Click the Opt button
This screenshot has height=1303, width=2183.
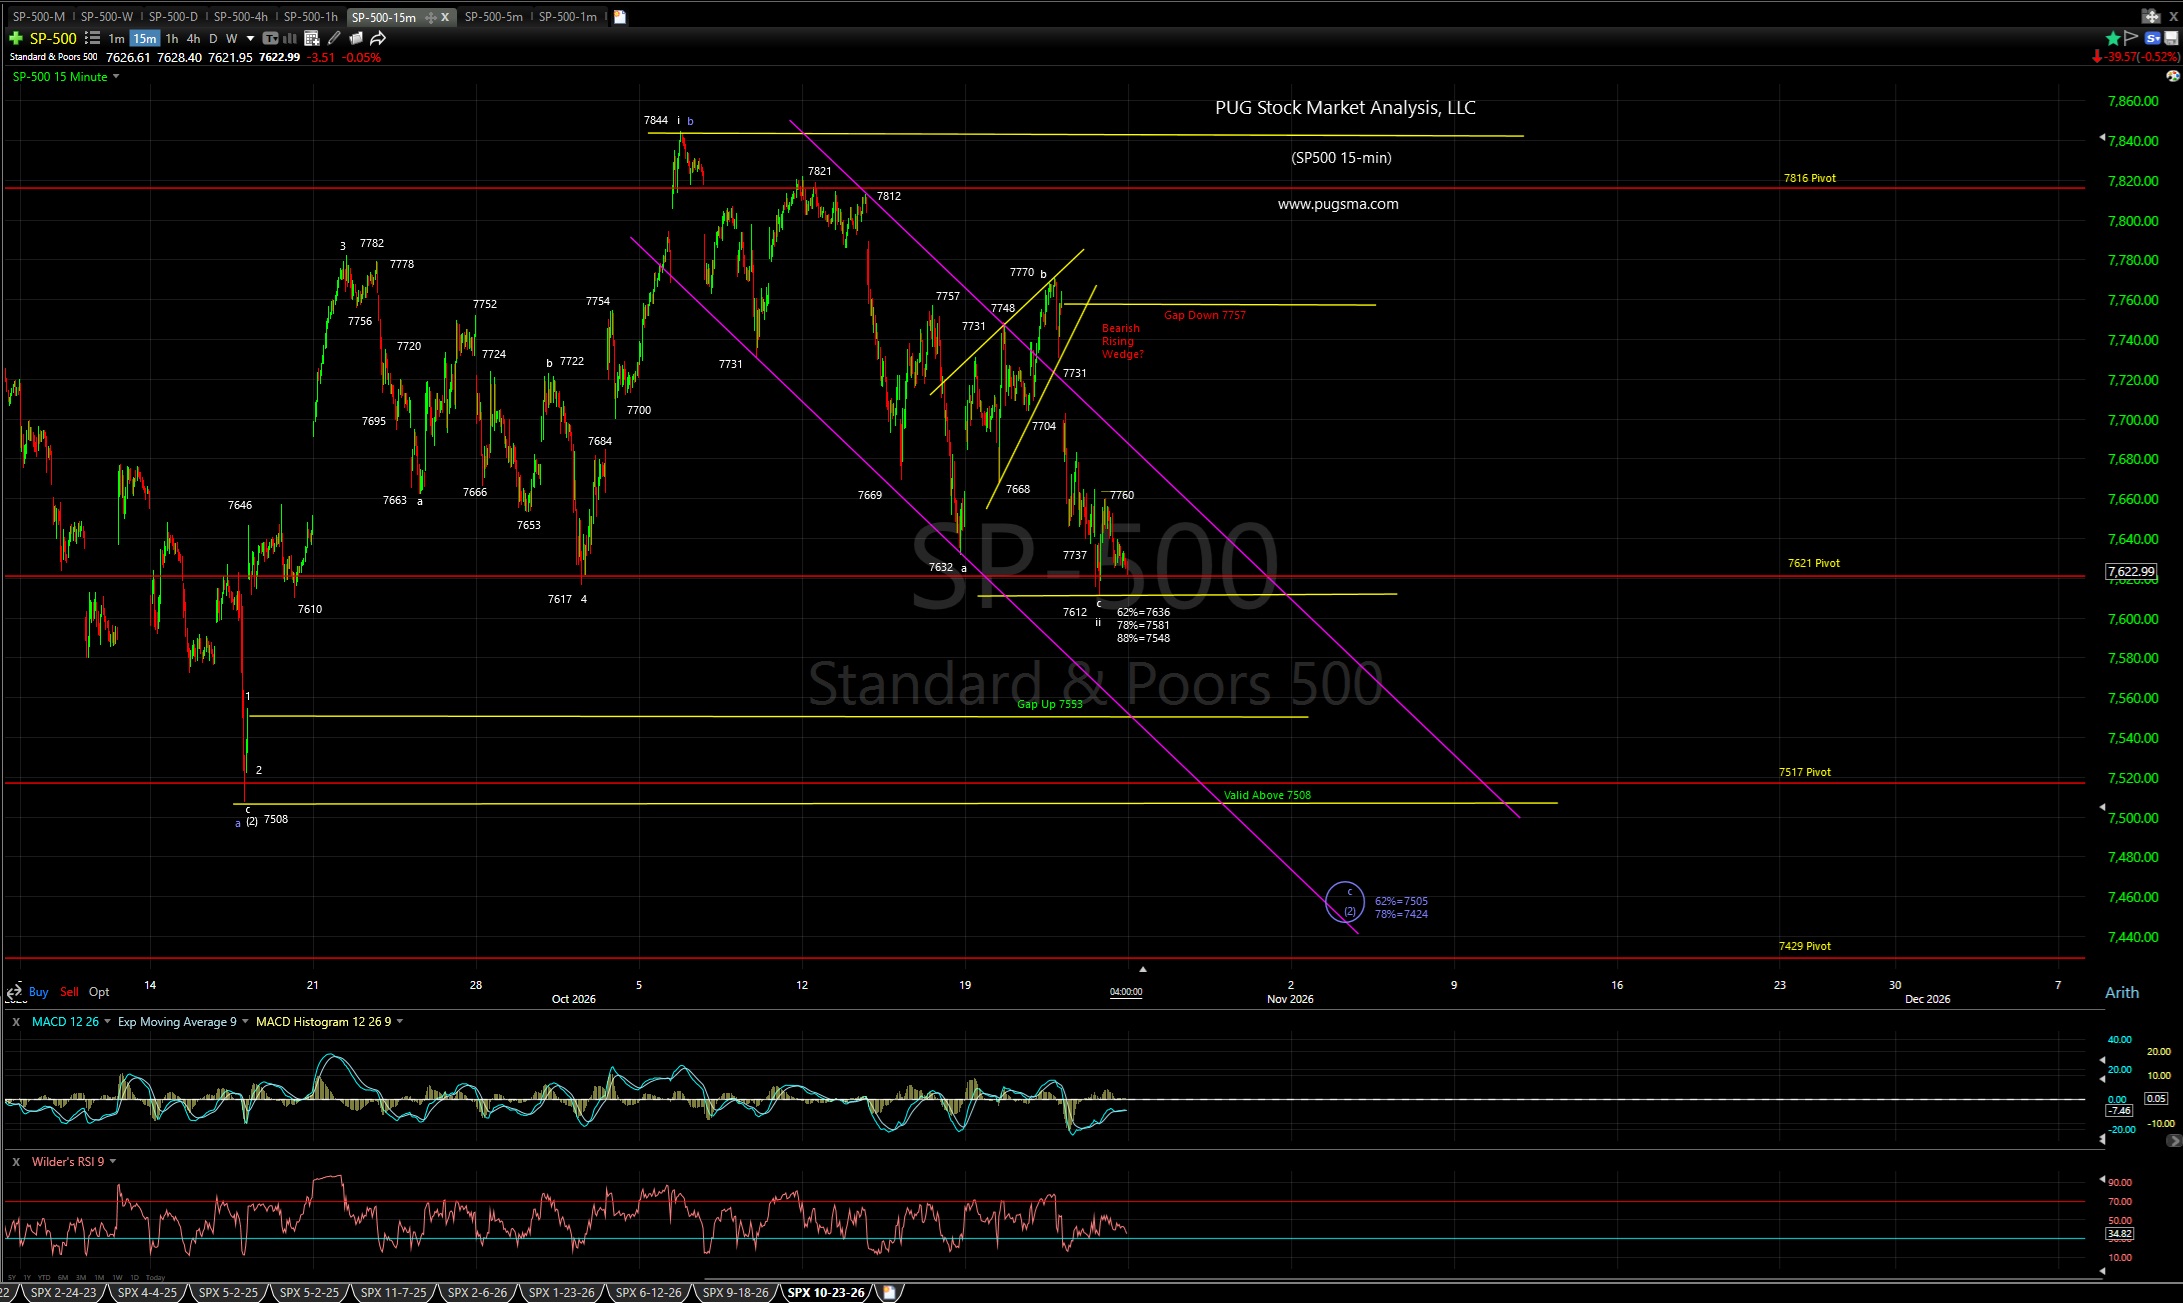point(99,992)
